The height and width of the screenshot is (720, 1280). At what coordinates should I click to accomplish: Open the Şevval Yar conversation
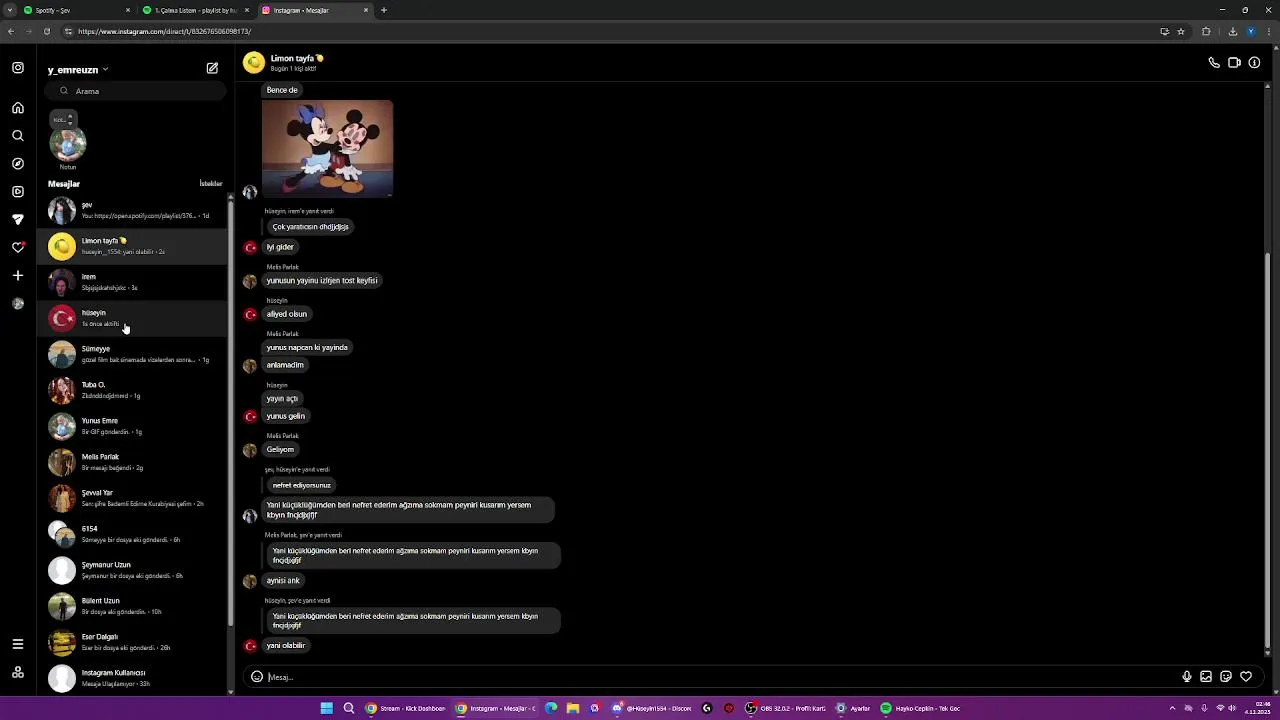134,498
